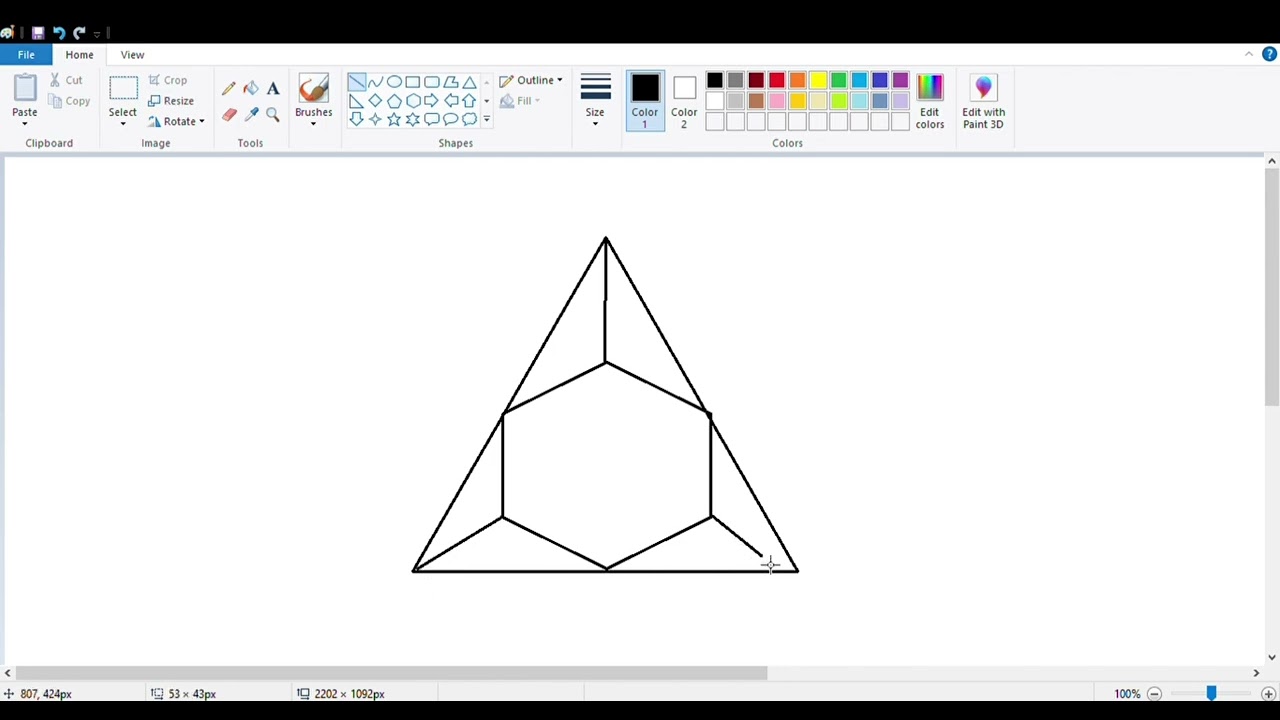Click the Crop button
Image resolution: width=1280 pixels, height=720 pixels.
point(168,80)
